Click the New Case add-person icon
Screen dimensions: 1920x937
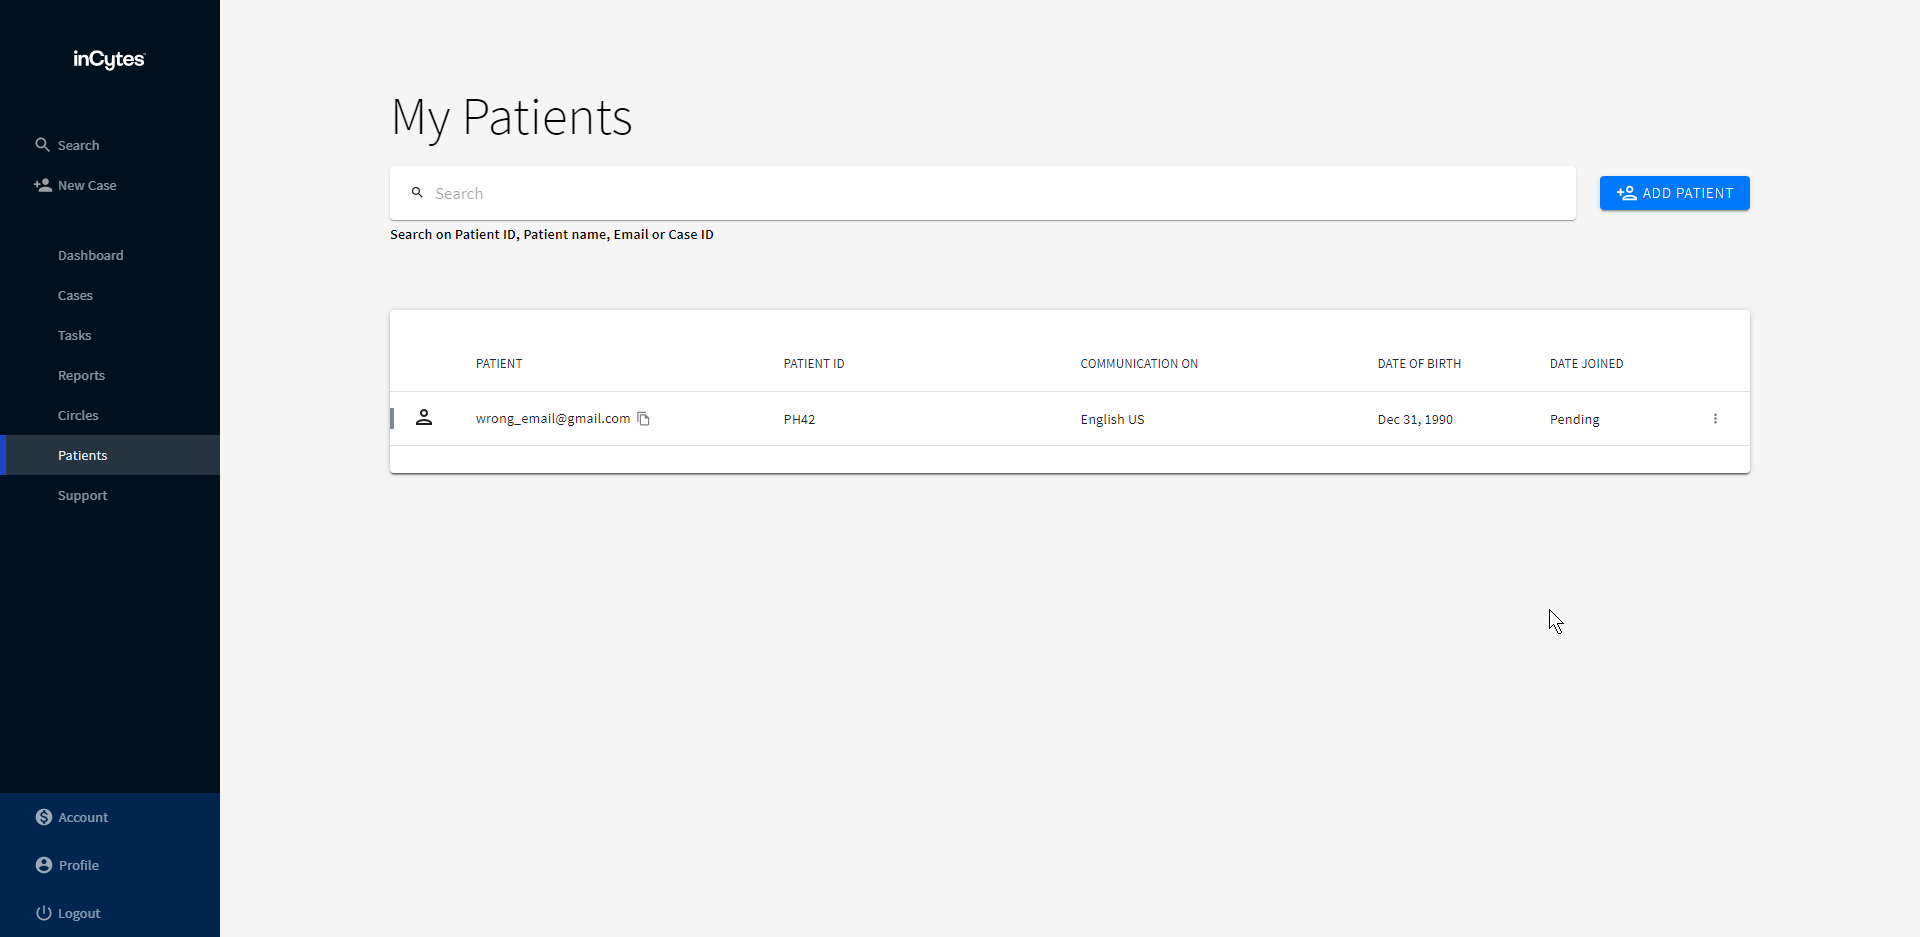click(x=42, y=185)
